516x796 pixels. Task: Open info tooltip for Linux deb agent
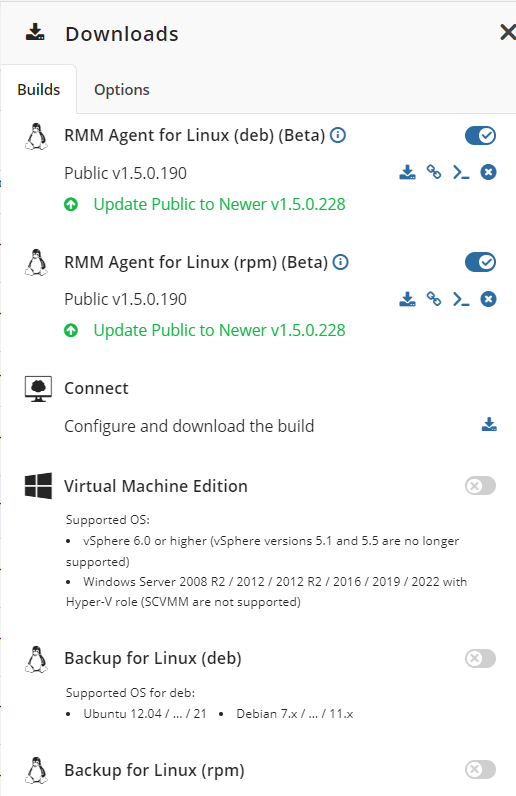point(338,136)
